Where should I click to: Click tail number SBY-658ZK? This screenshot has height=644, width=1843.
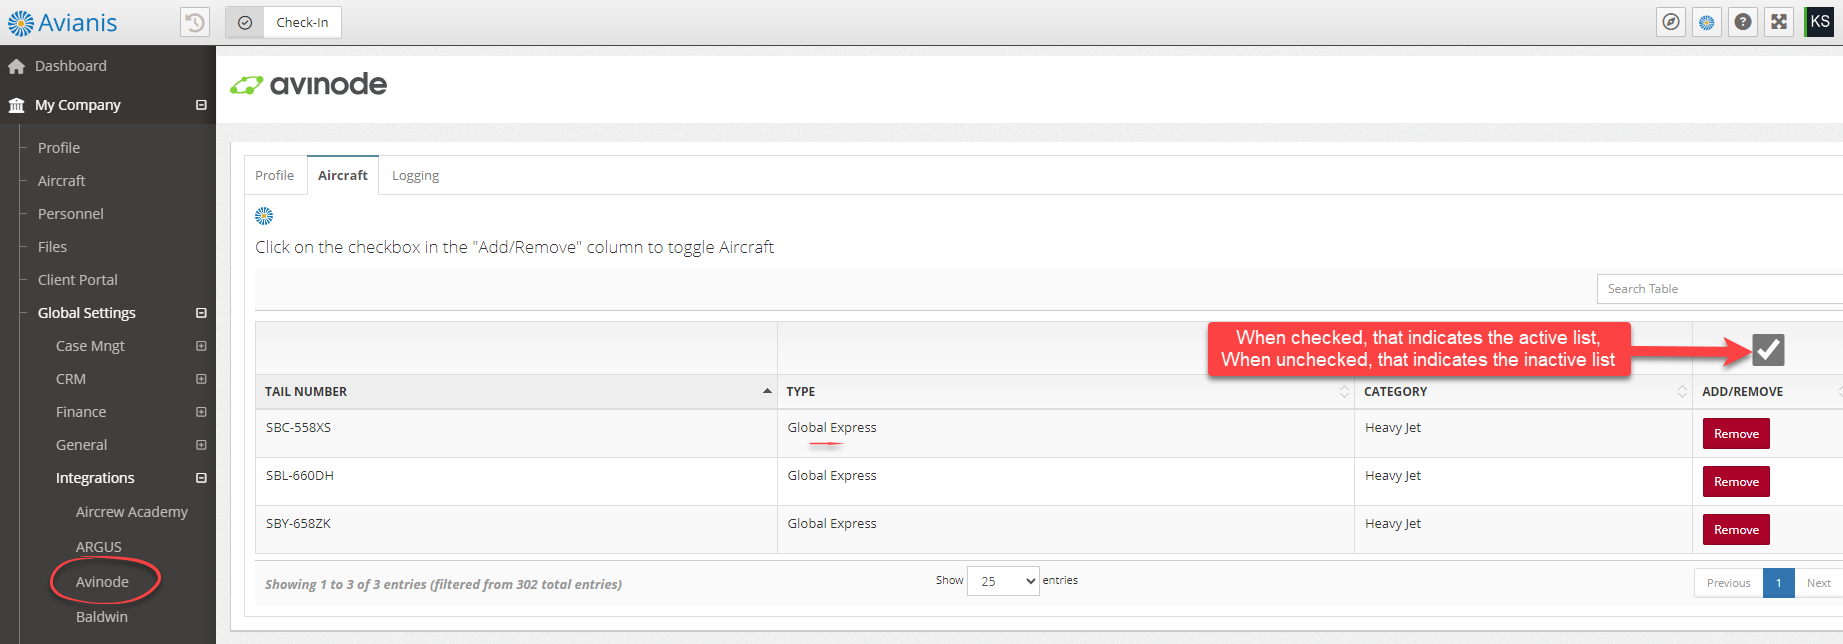(x=298, y=523)
